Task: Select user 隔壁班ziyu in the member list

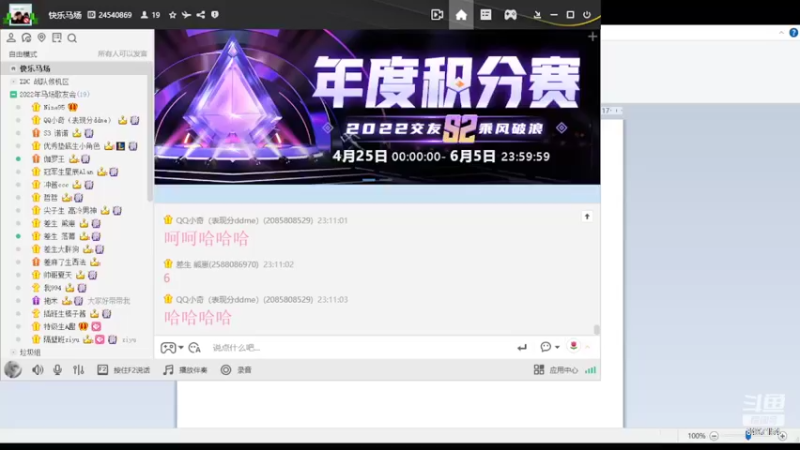Action: click(61, 339)
